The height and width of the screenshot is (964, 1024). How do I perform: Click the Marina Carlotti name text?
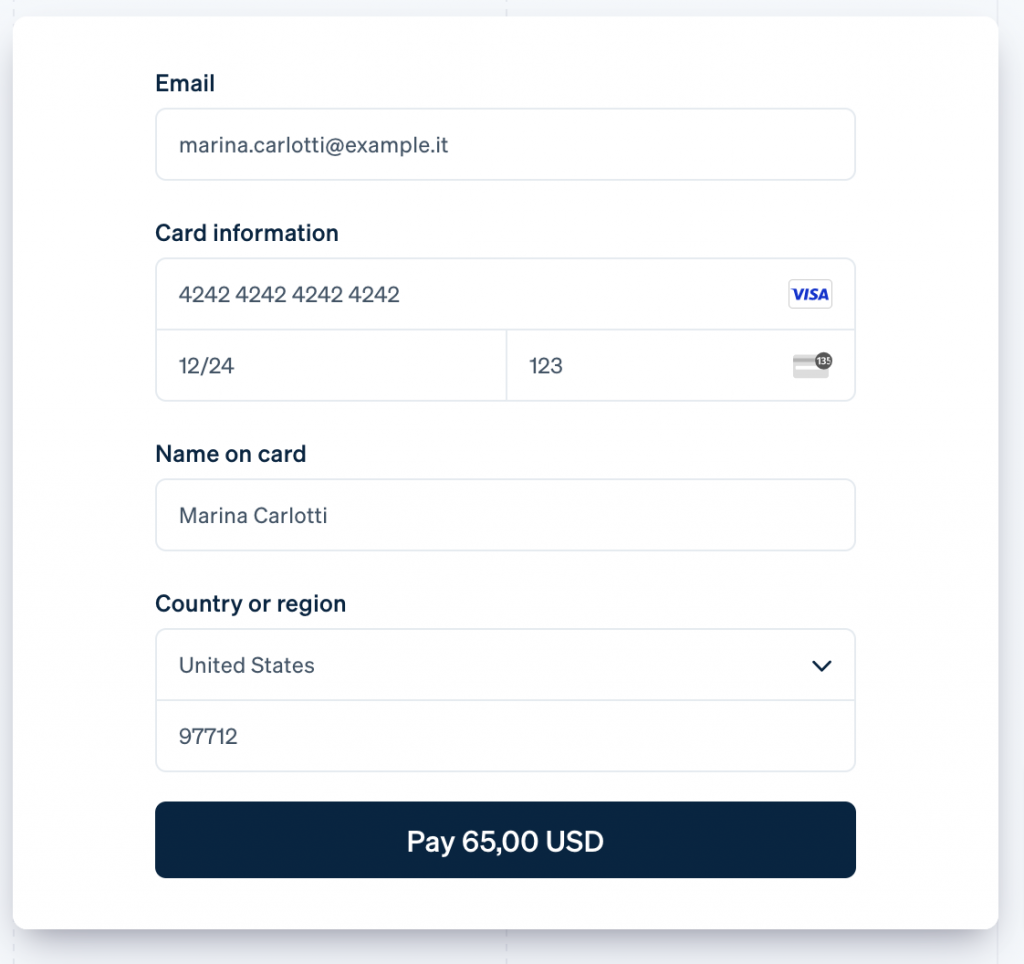253,515
